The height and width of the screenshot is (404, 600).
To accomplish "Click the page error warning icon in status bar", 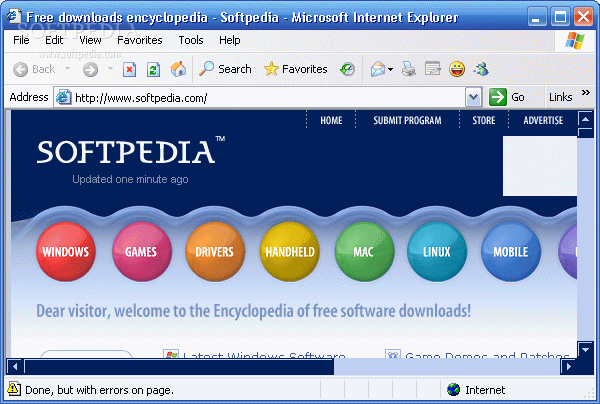I will [13, 389].
